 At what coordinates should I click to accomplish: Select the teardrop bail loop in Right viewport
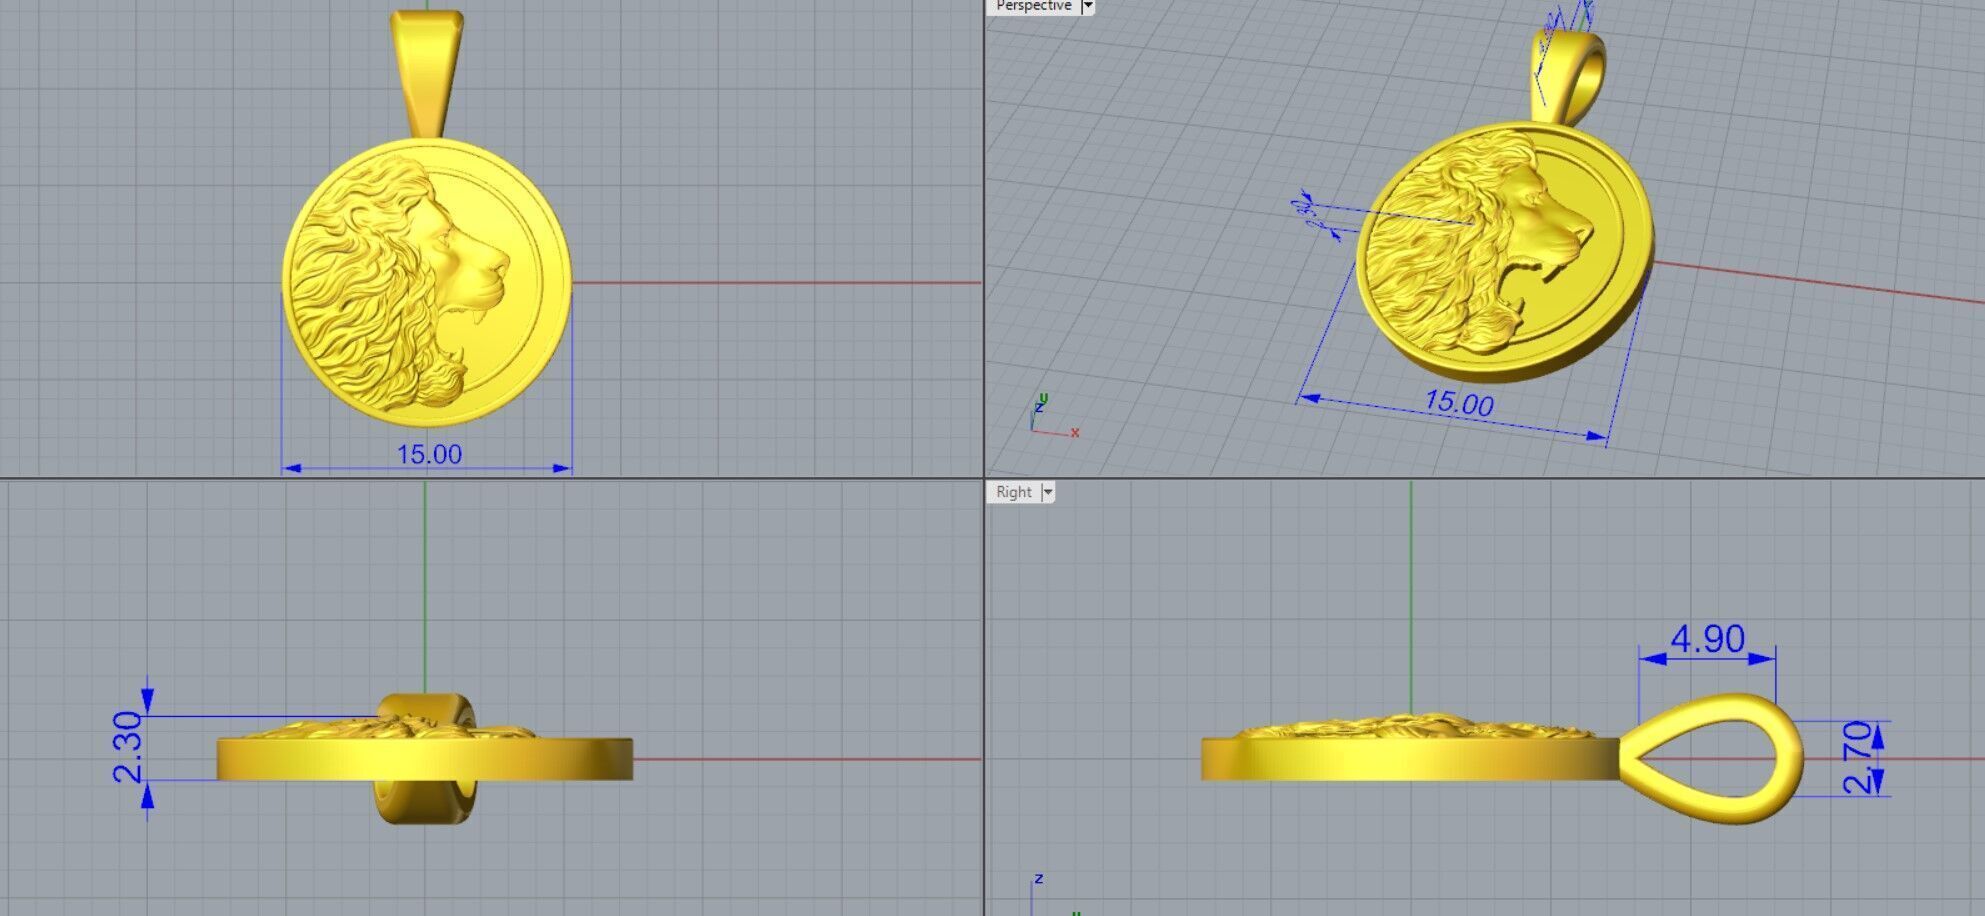coord(1712,758)
